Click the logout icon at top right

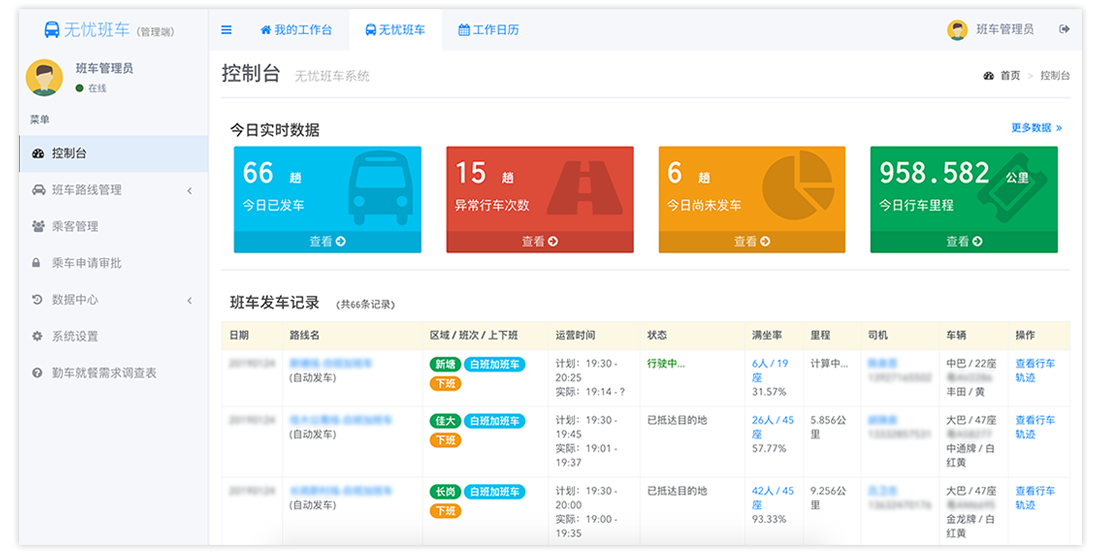1064,30
